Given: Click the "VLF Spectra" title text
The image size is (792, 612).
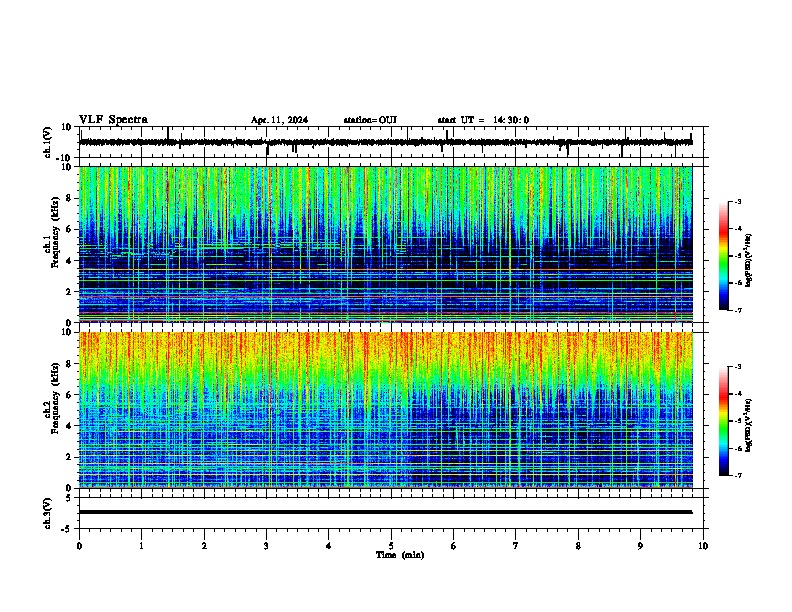Looking at the screenshot, I should tap(113, 120).
